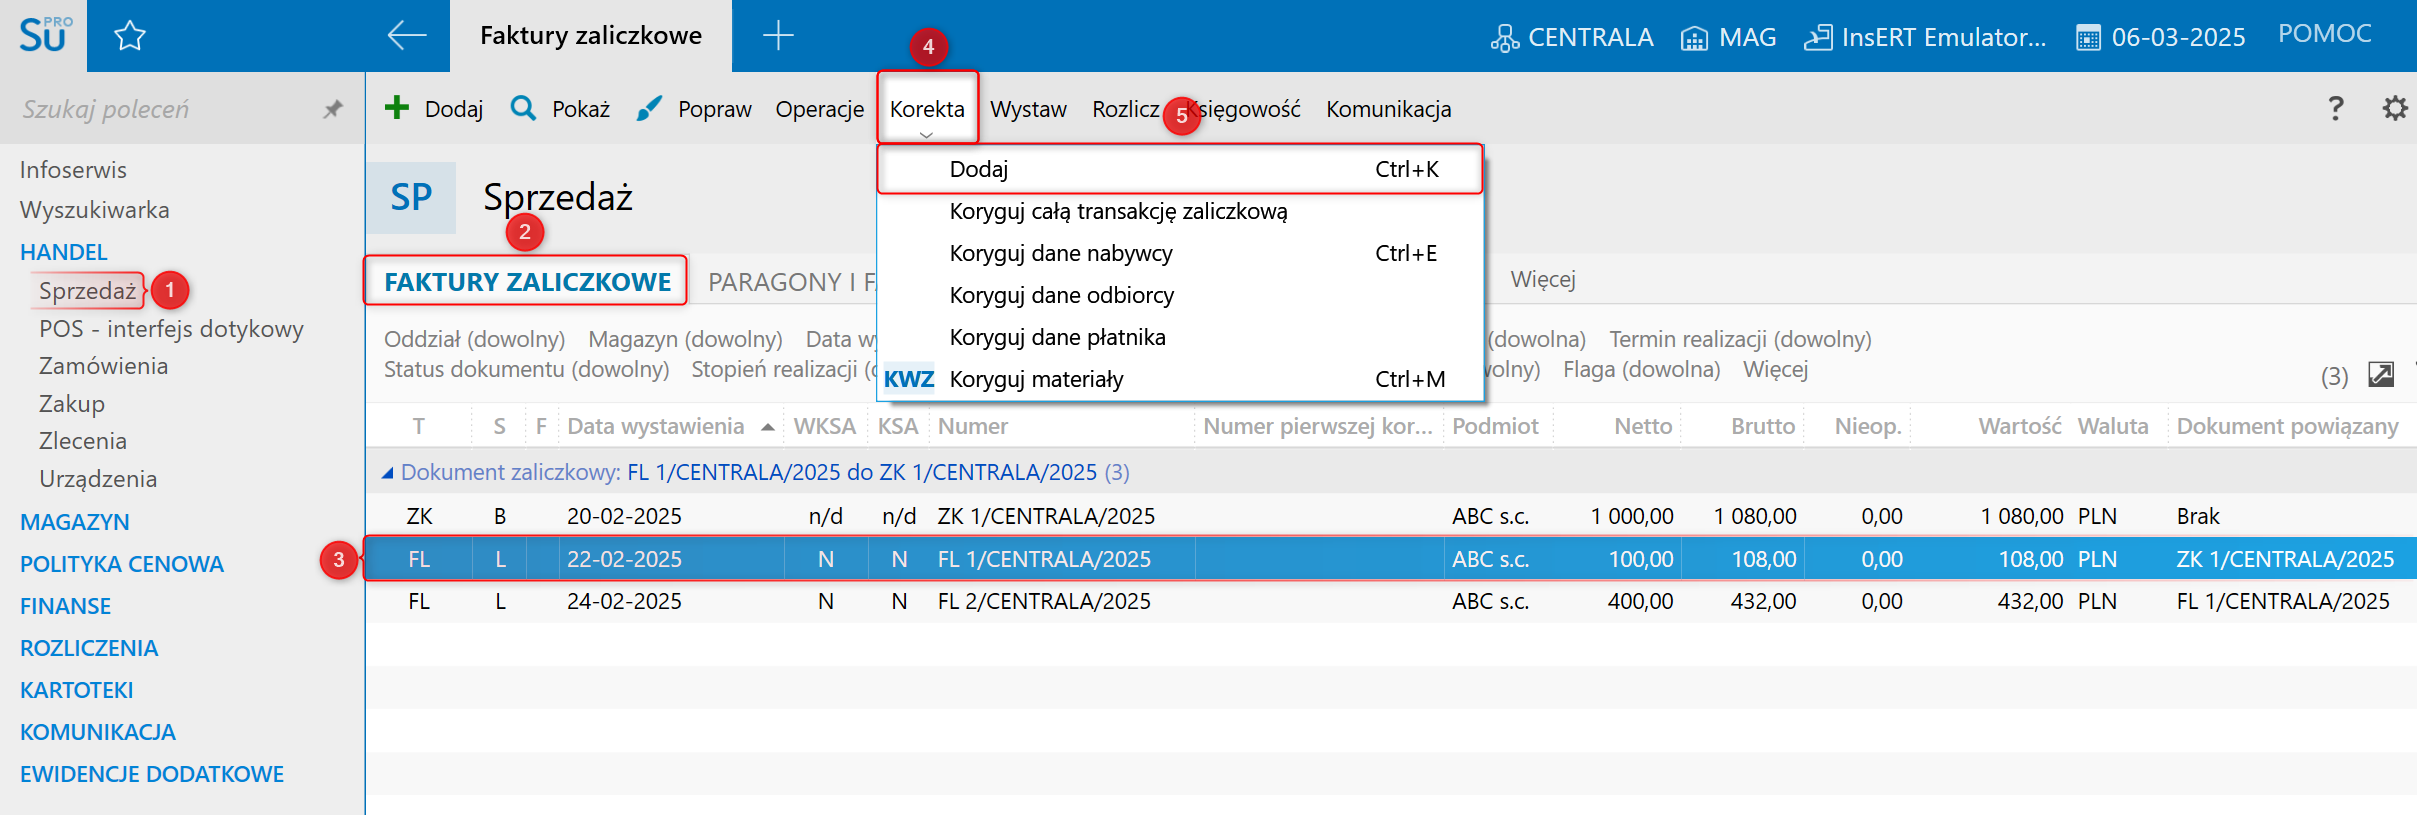Expand the POLITYKA CENOWA section
This screenshot has height=815, width=2417.
[x=122, y=564]
